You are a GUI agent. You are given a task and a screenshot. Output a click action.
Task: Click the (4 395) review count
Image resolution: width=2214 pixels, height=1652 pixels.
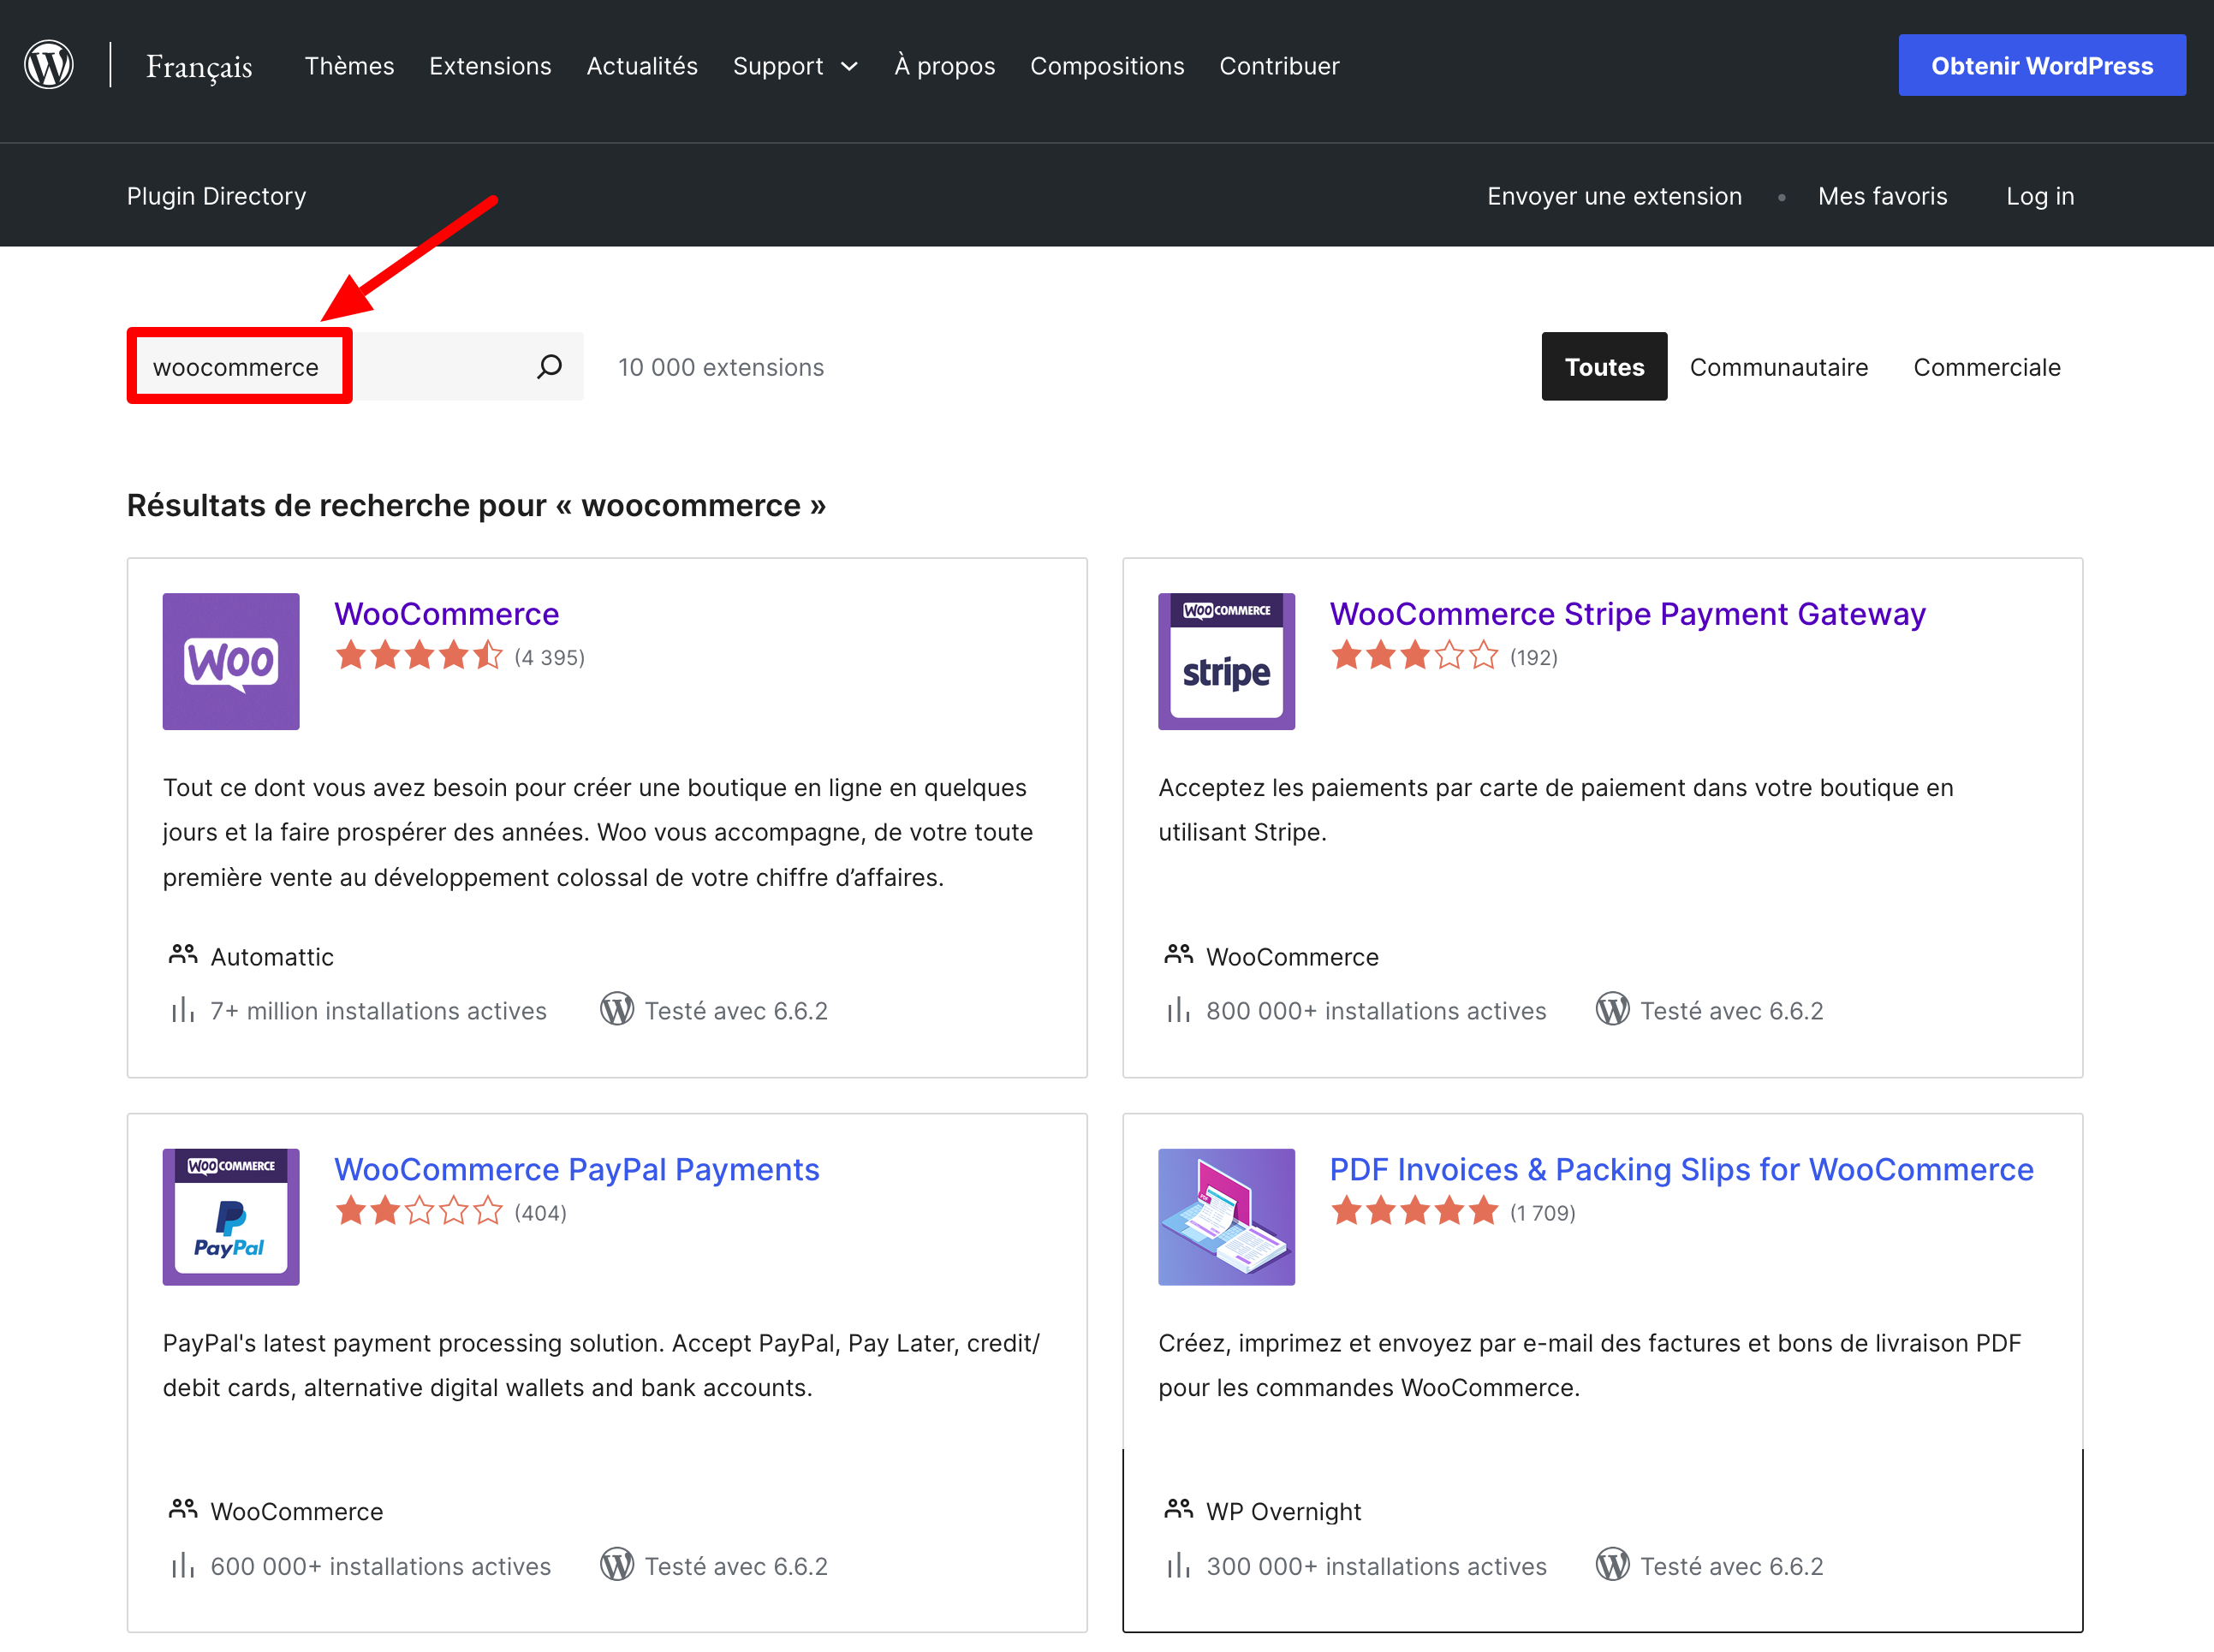pos(549,657)
